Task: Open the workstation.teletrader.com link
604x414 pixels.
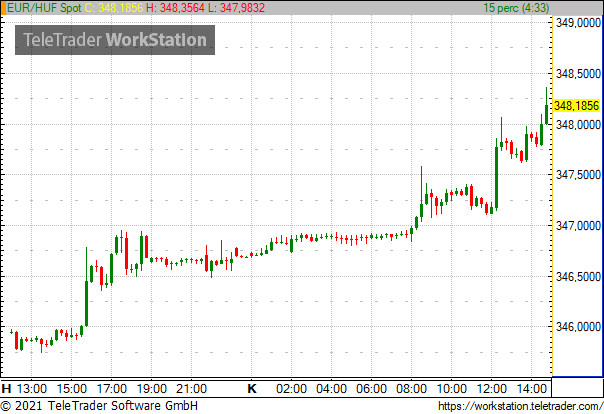Action: [x=521, y=406]
